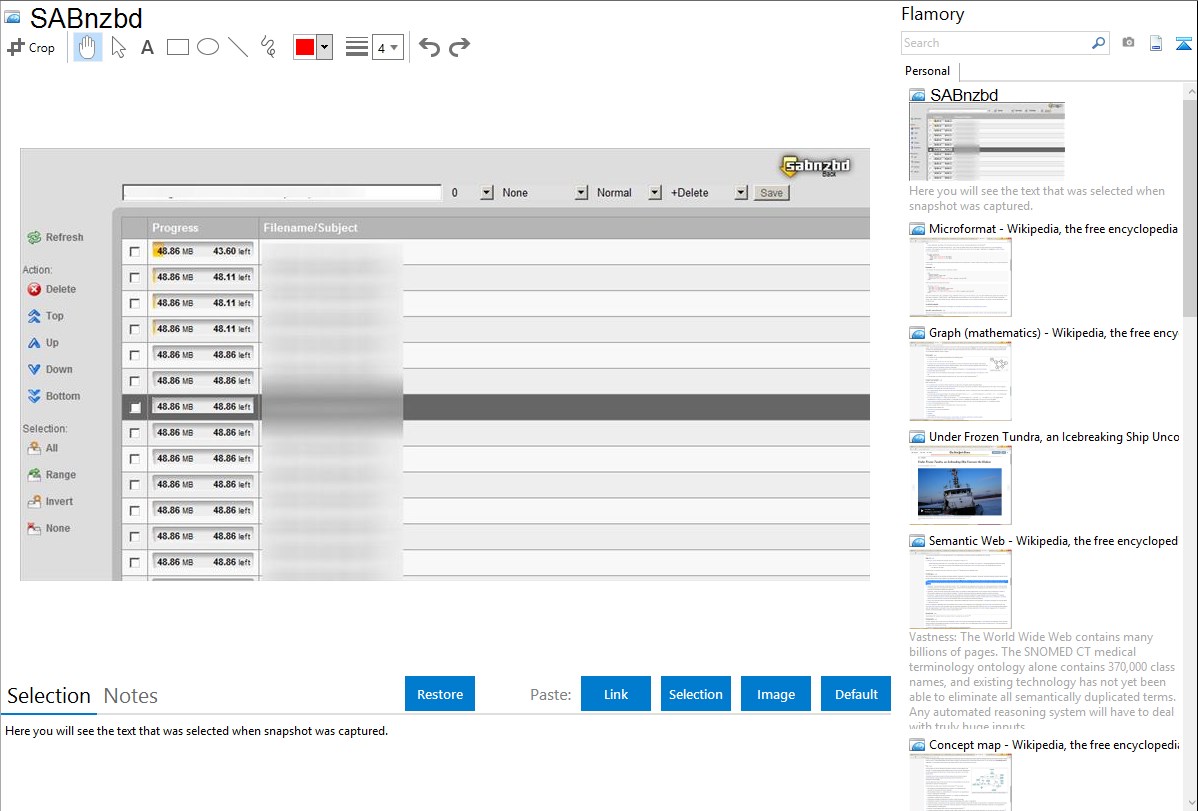Select the straight line tool
The image size is (1198, 811).
coord(237,47)
